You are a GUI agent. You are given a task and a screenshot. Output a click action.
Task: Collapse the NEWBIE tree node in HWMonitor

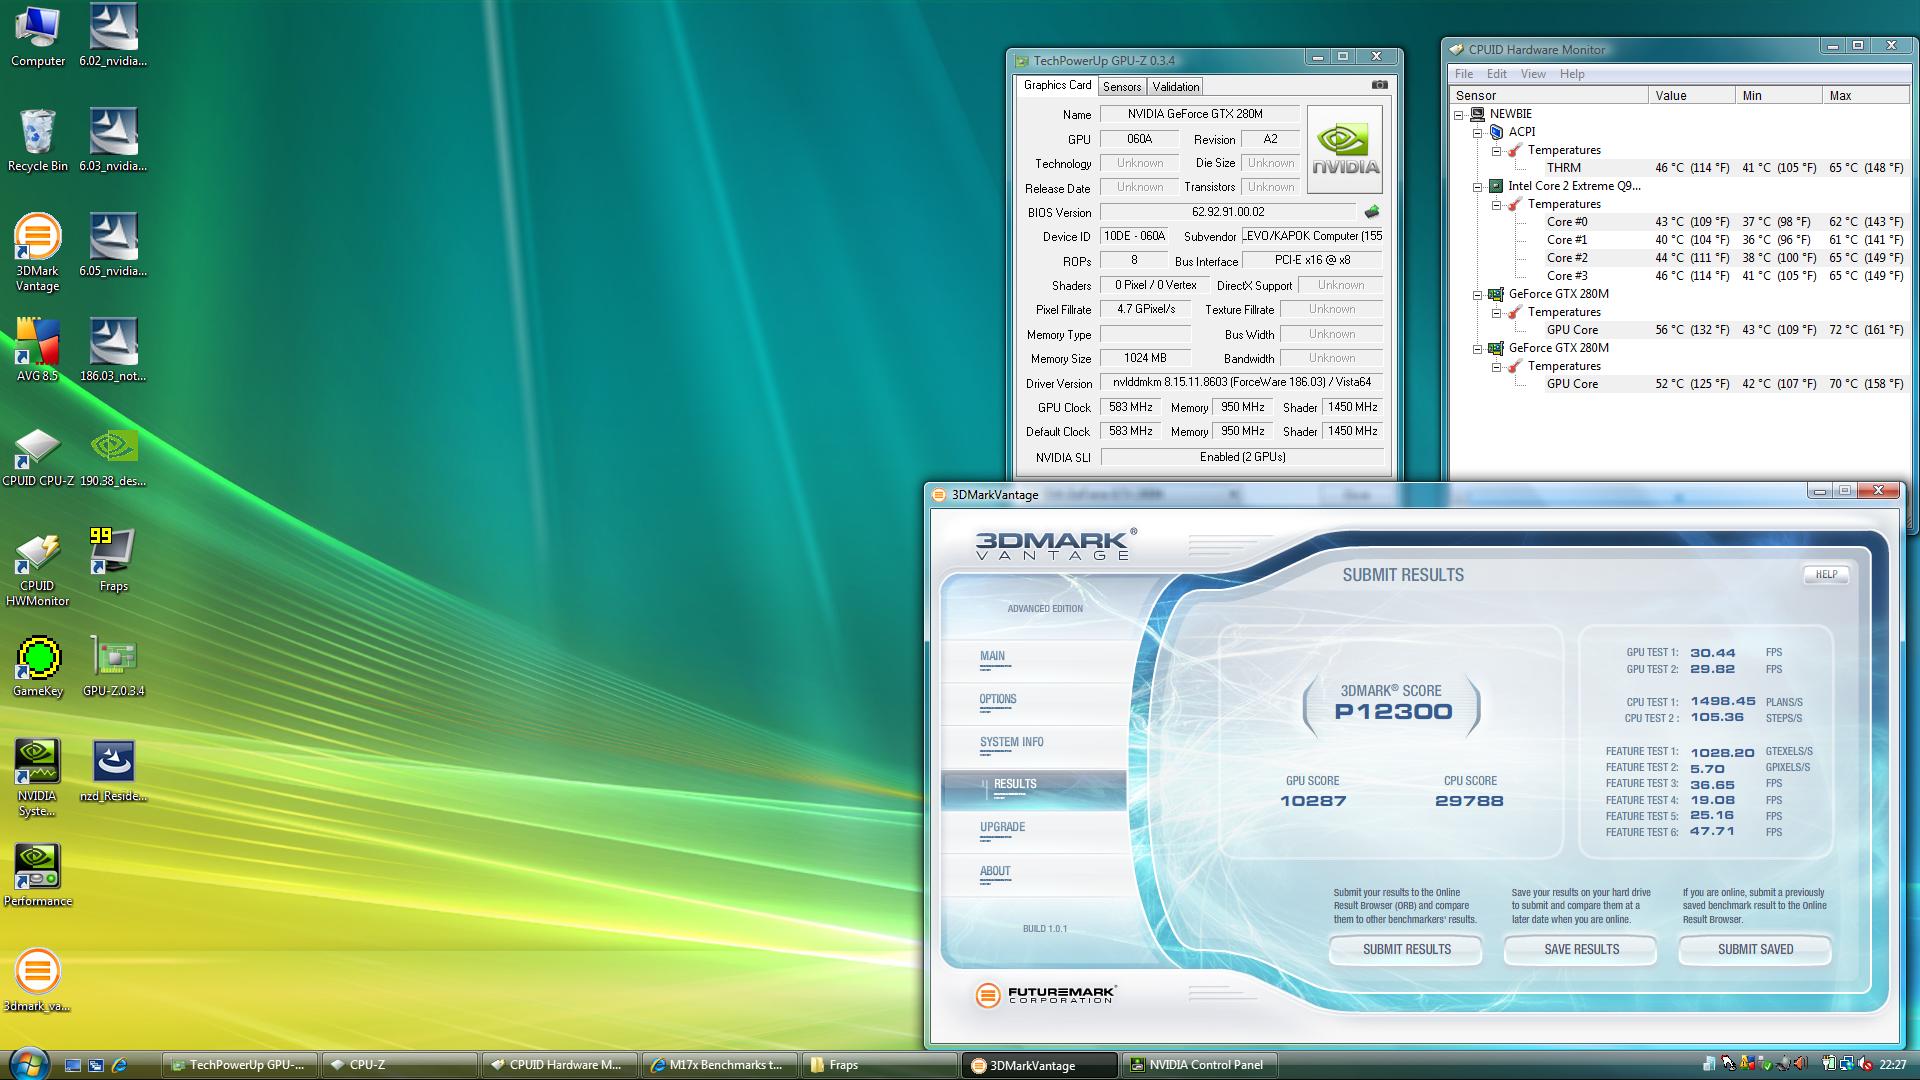(1459, 114)
